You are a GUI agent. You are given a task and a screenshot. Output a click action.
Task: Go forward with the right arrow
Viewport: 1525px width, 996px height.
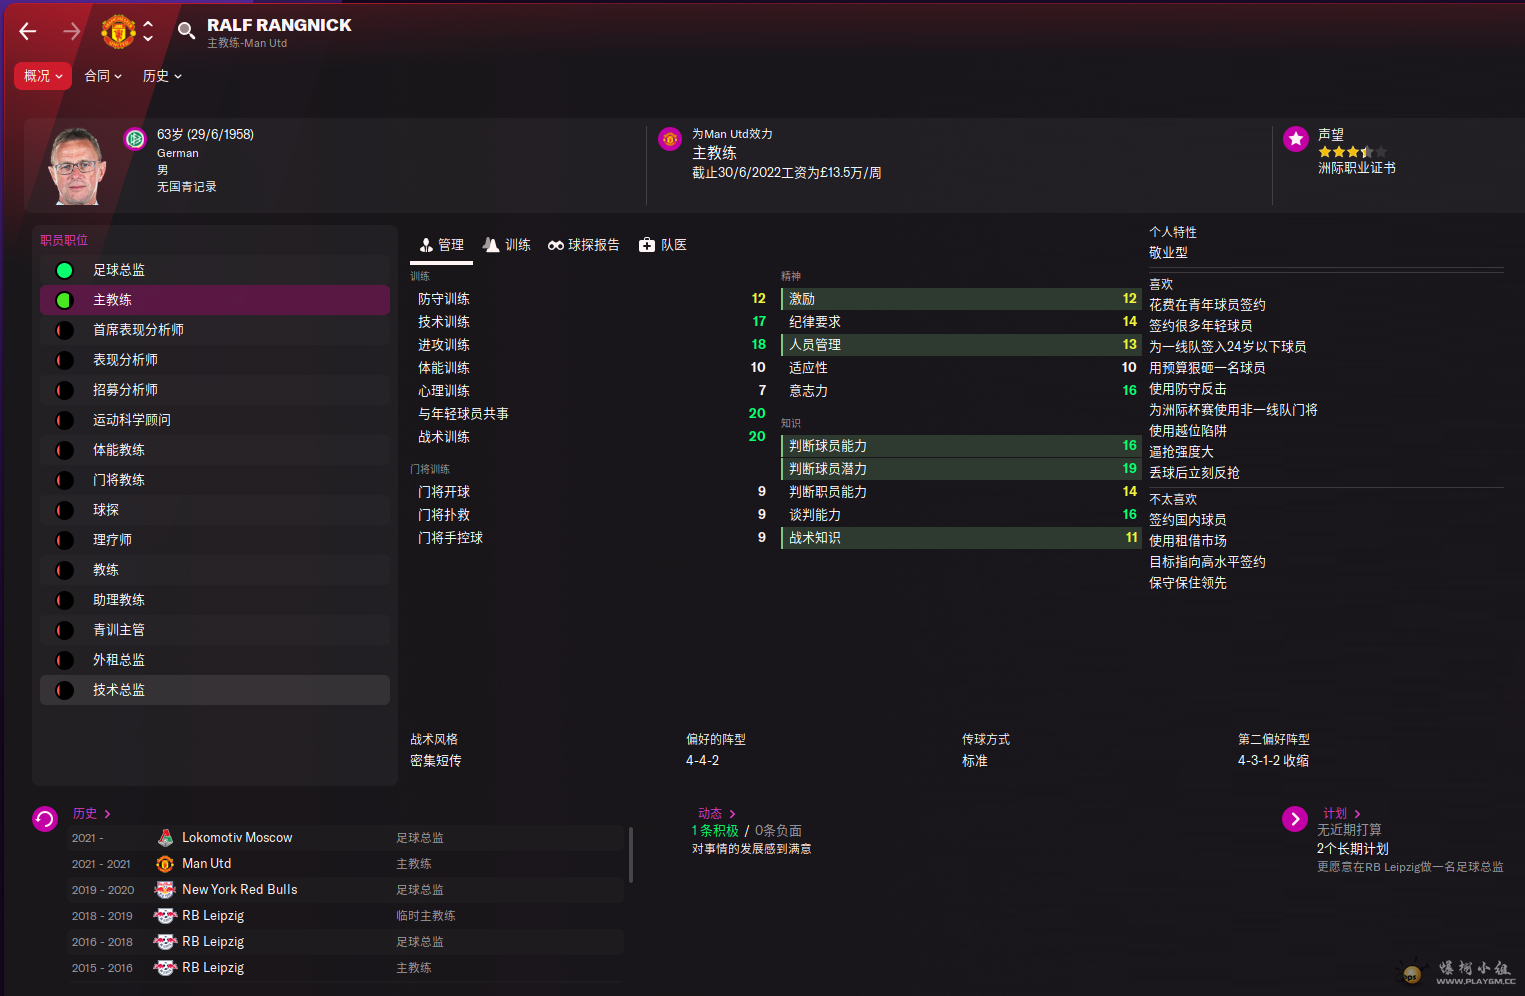pos(71,32)
